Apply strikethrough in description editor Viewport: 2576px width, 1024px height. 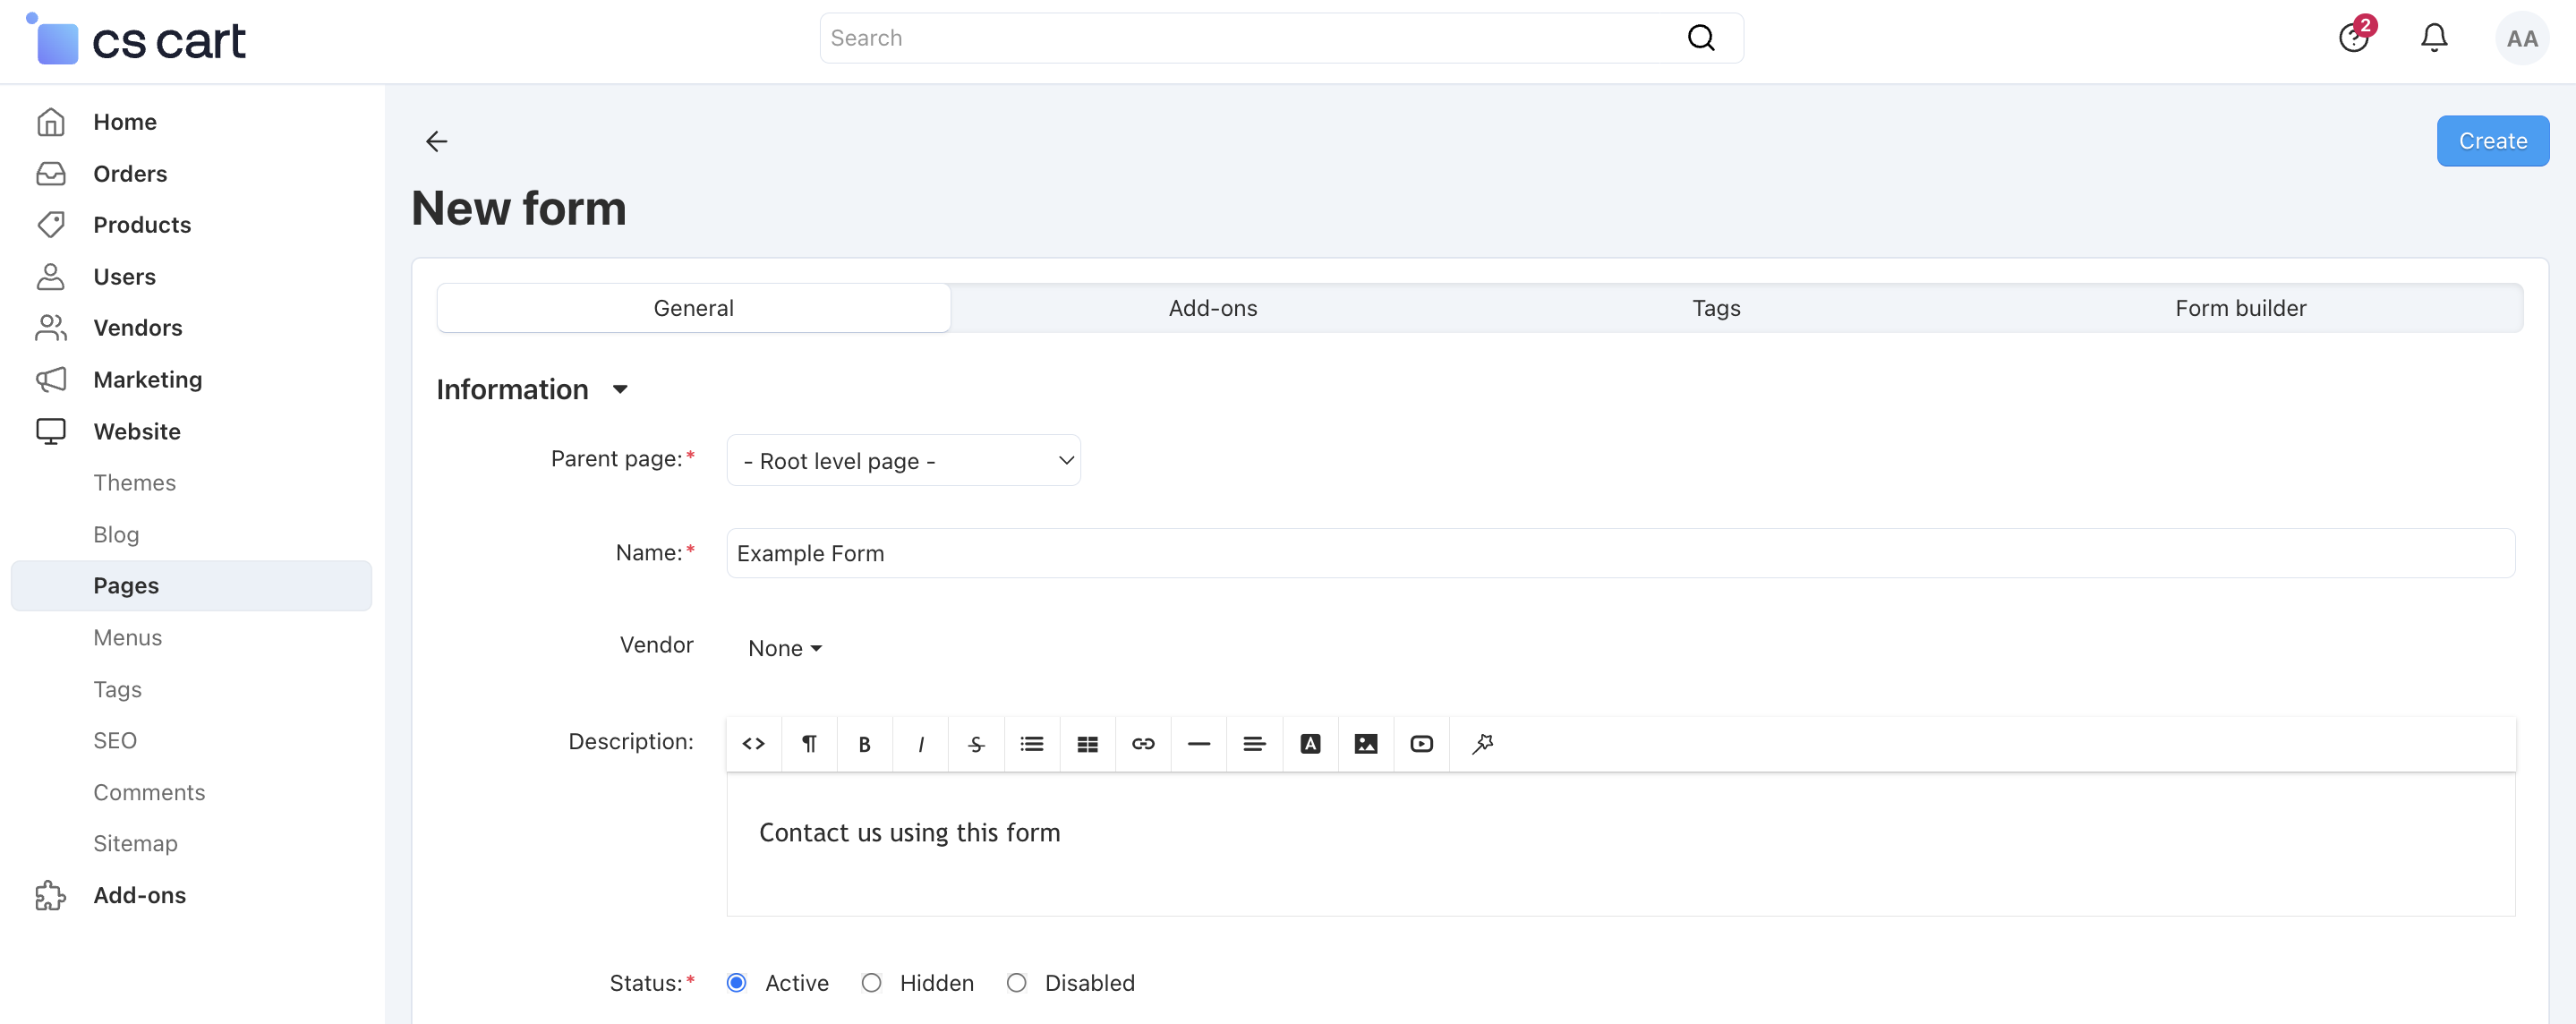976,744
